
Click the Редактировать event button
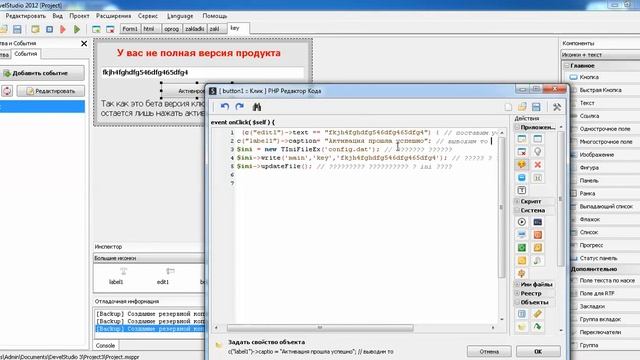[x=51, y=91]
